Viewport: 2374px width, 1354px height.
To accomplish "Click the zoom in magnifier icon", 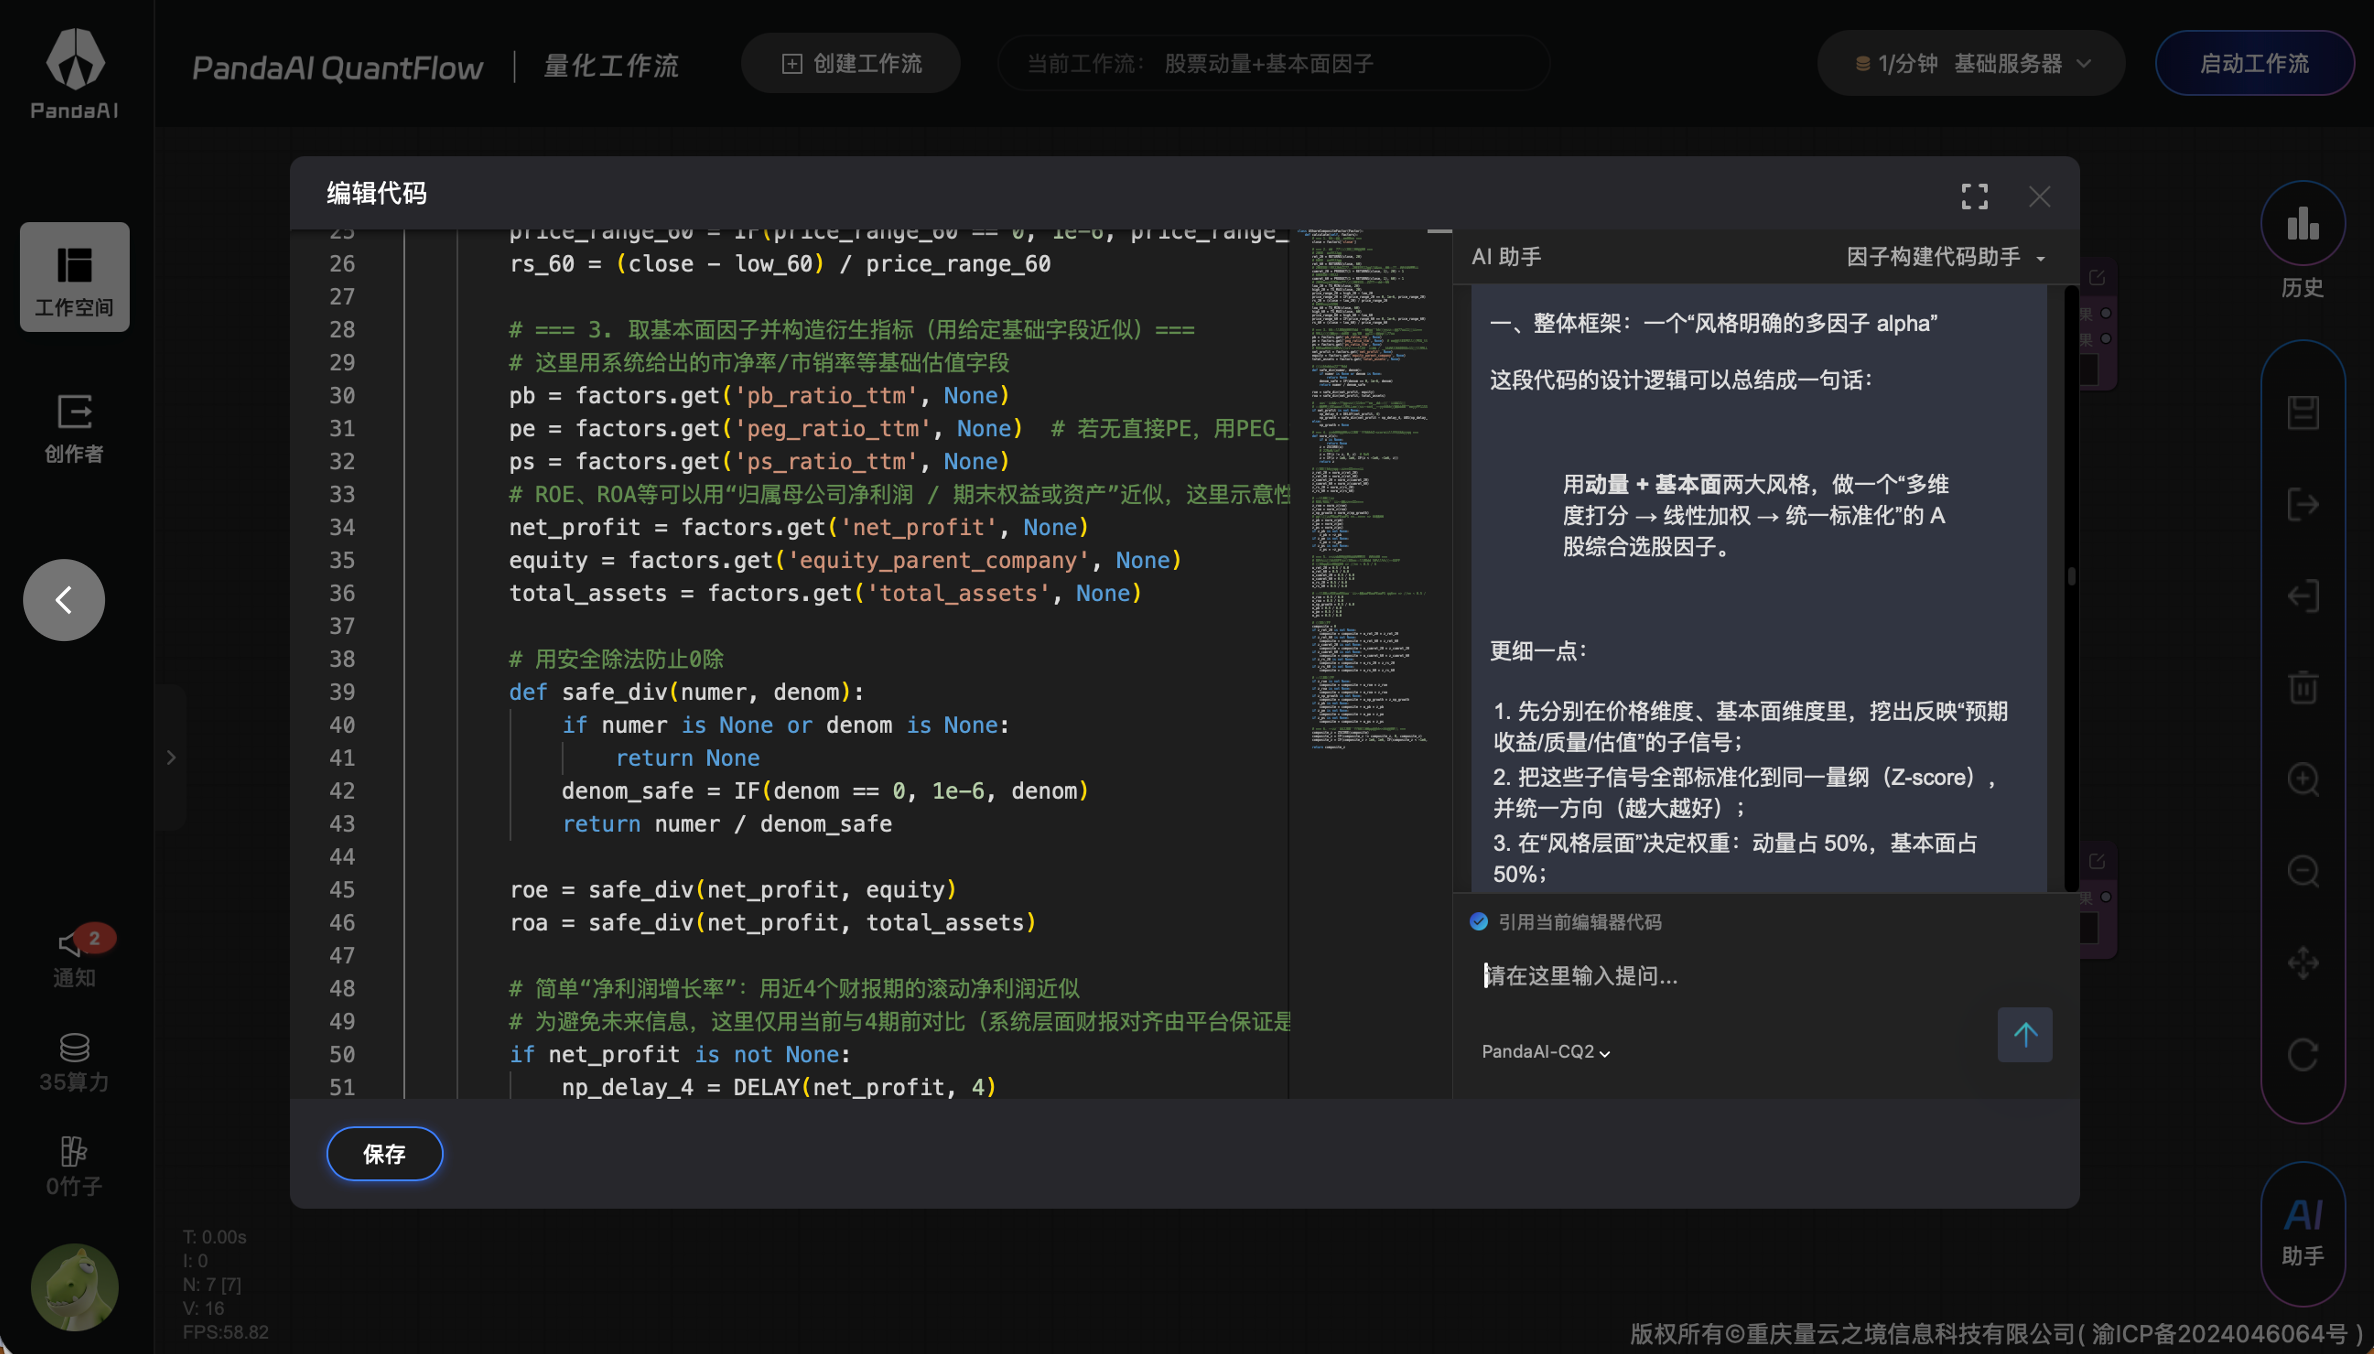I will pos(2303,779).
